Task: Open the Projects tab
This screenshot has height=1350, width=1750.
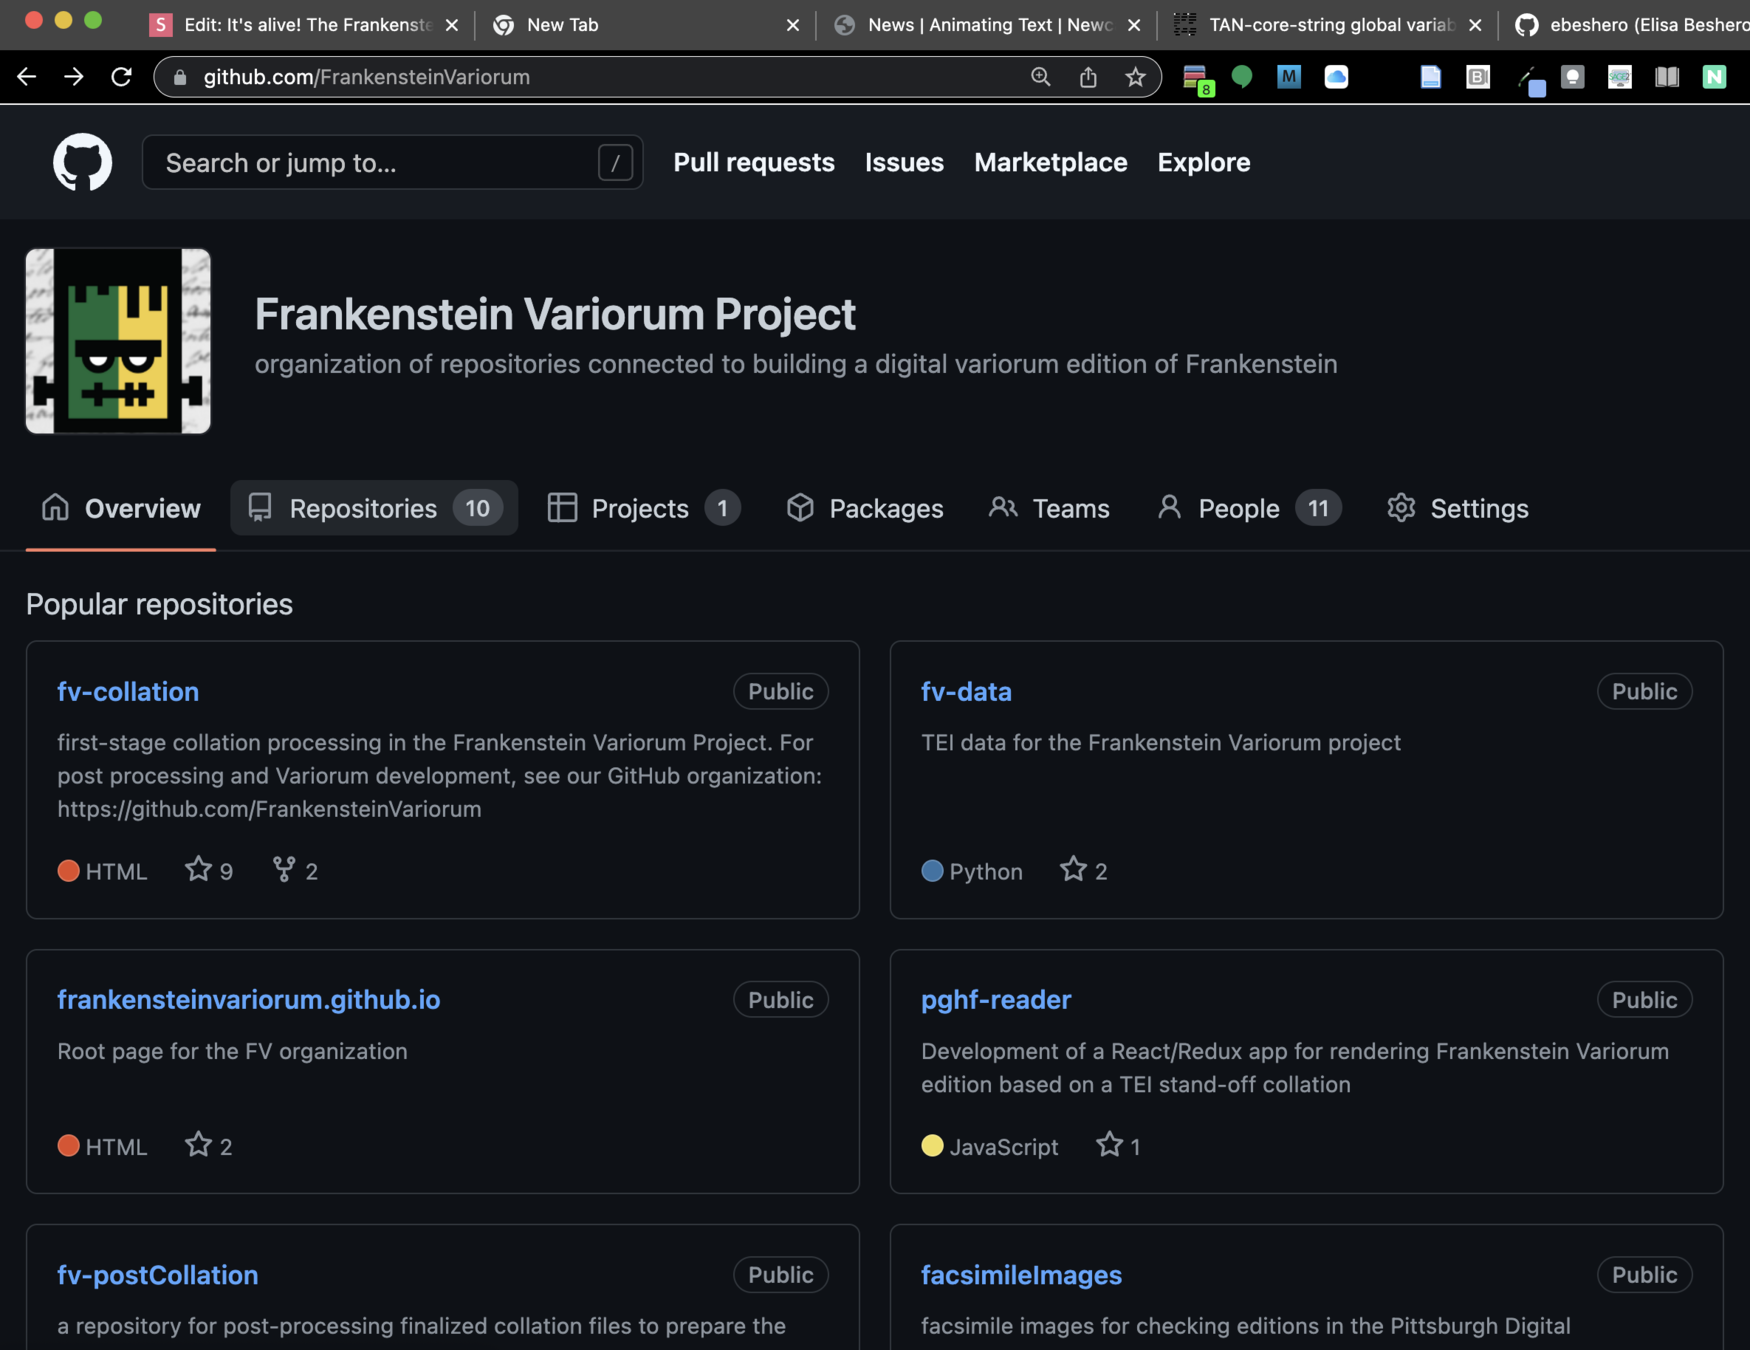Action: (644, 508)
